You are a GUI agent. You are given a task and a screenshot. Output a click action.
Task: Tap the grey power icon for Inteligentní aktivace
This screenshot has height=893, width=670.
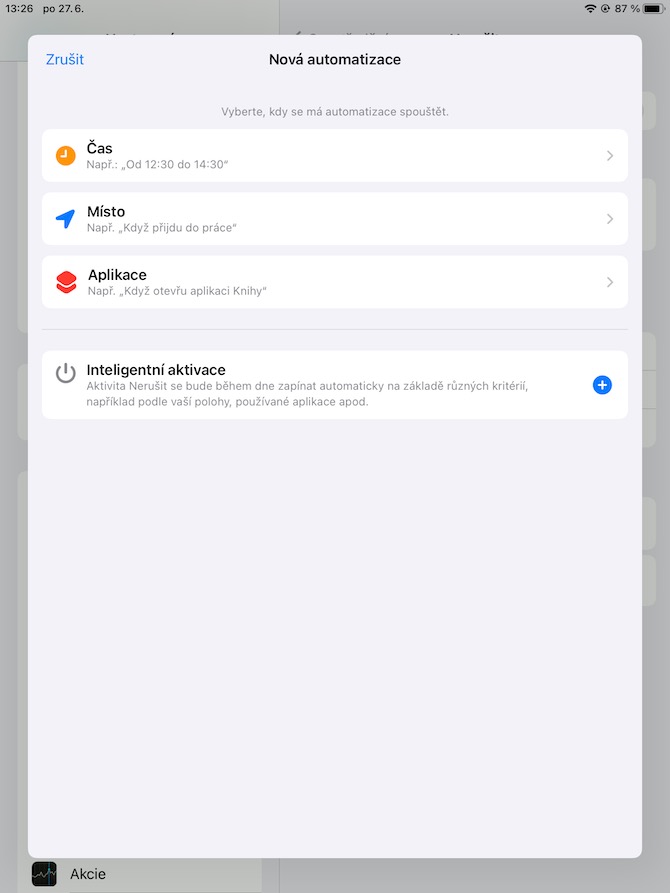coord(66,373)
